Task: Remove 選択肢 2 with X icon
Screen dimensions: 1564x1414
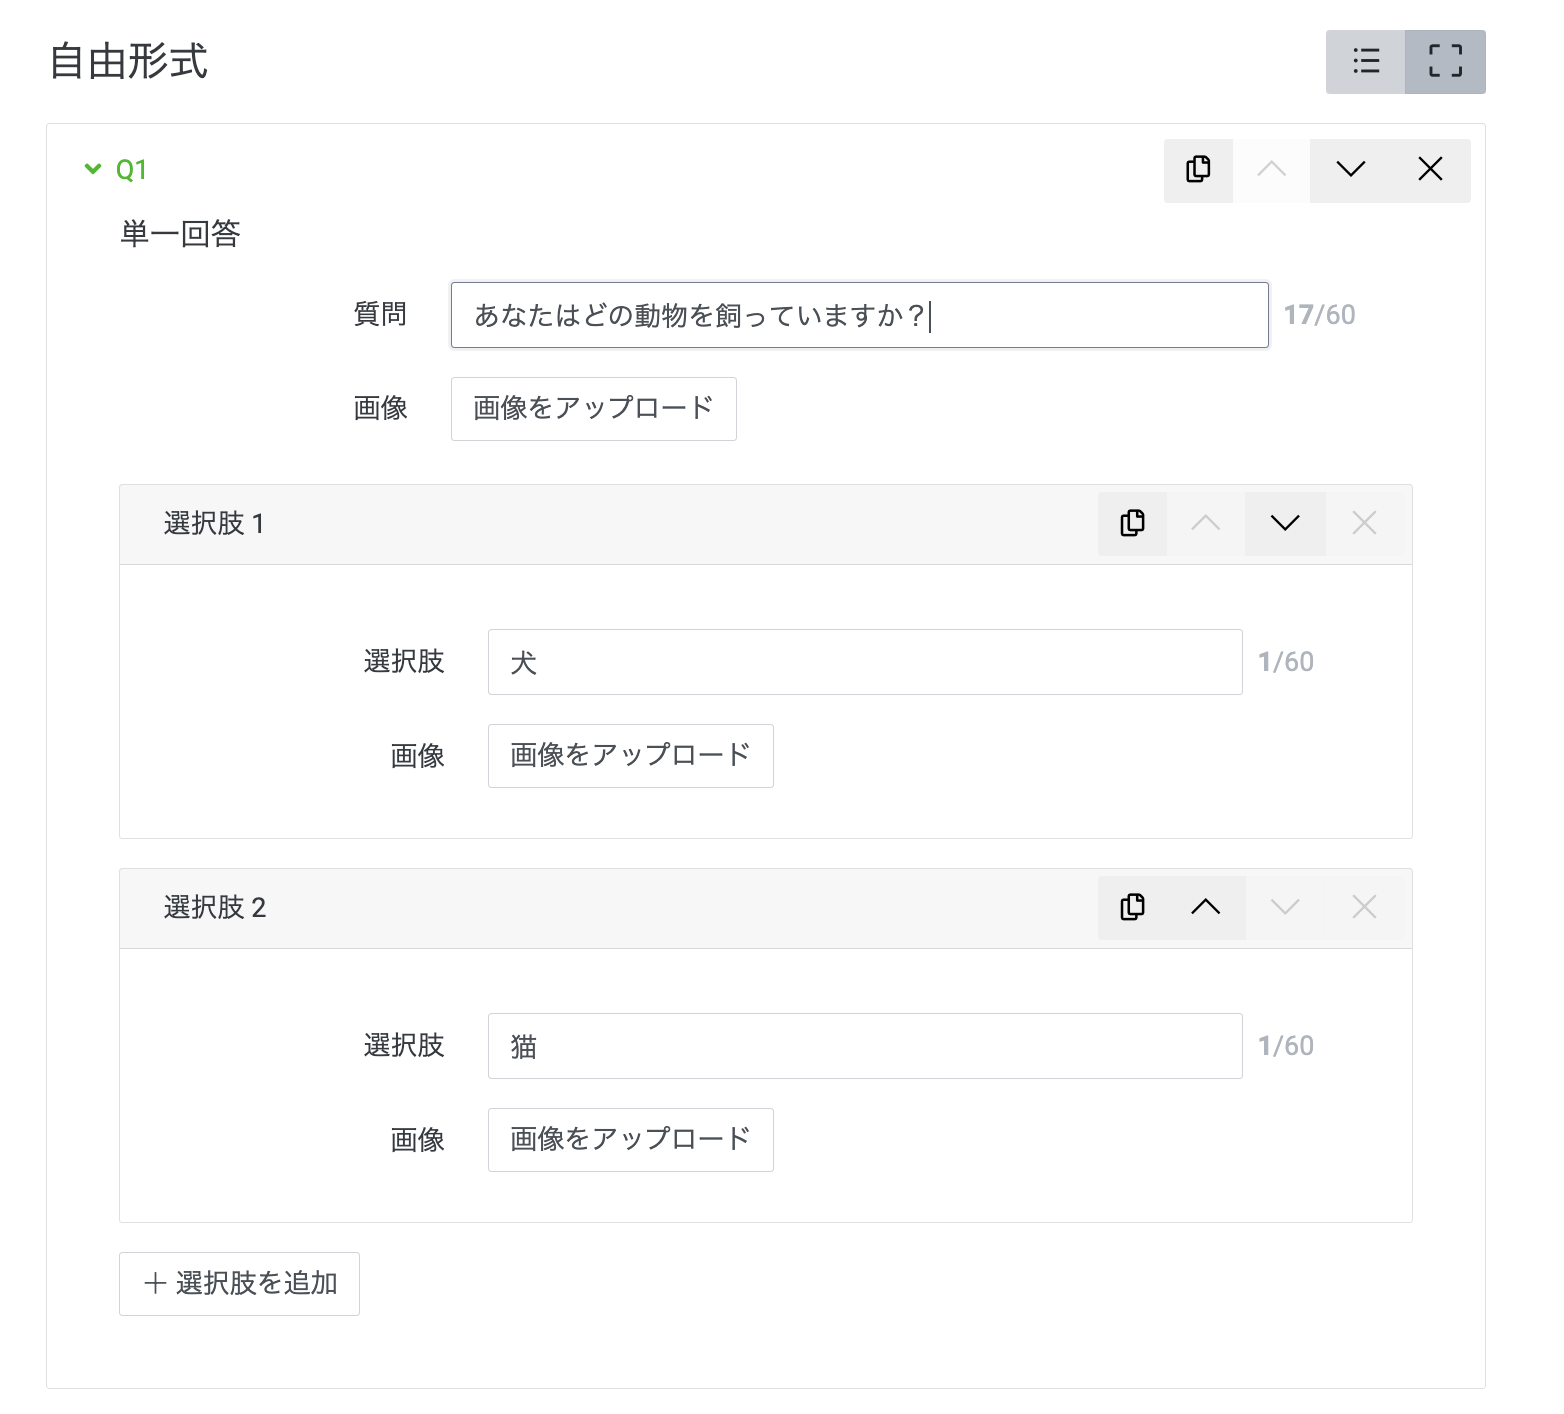Action: tap(1364, 907)
